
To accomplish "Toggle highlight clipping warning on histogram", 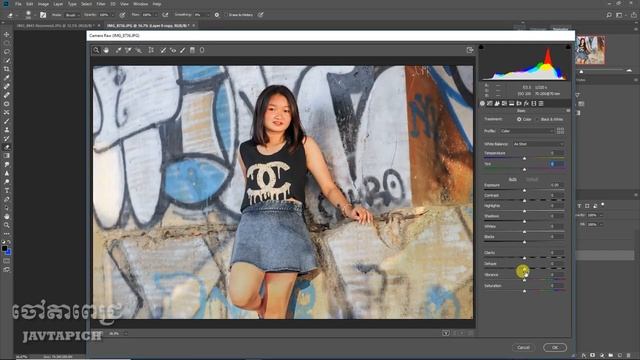I will coord(568,47).
